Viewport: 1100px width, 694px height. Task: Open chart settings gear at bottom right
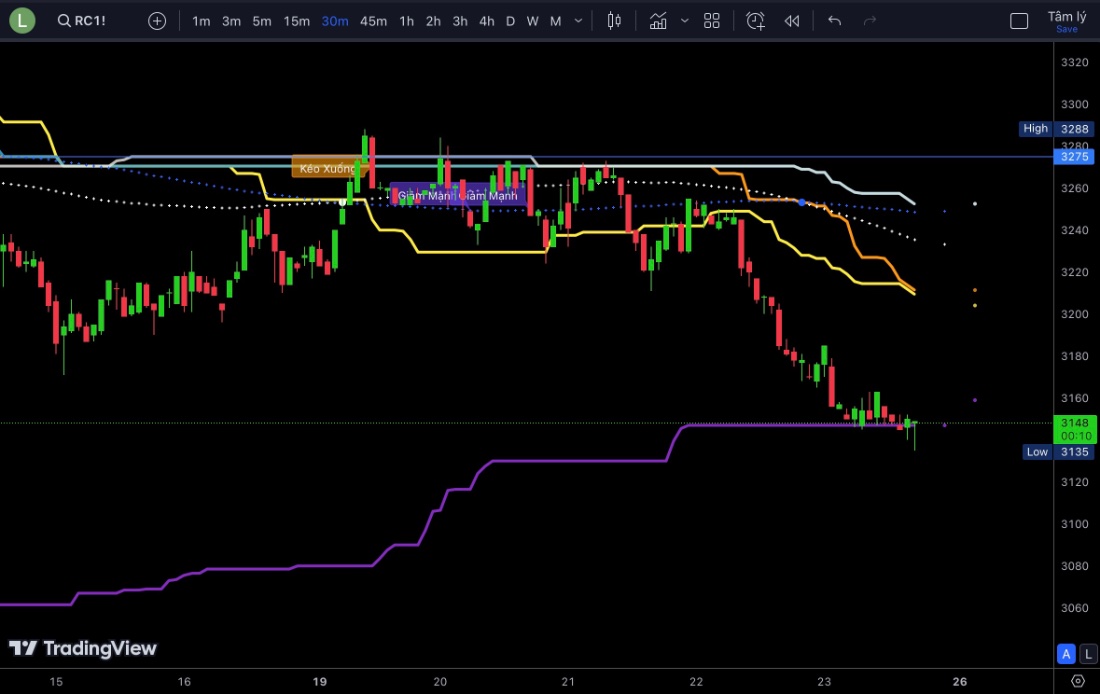click(x=1077, y=681)
